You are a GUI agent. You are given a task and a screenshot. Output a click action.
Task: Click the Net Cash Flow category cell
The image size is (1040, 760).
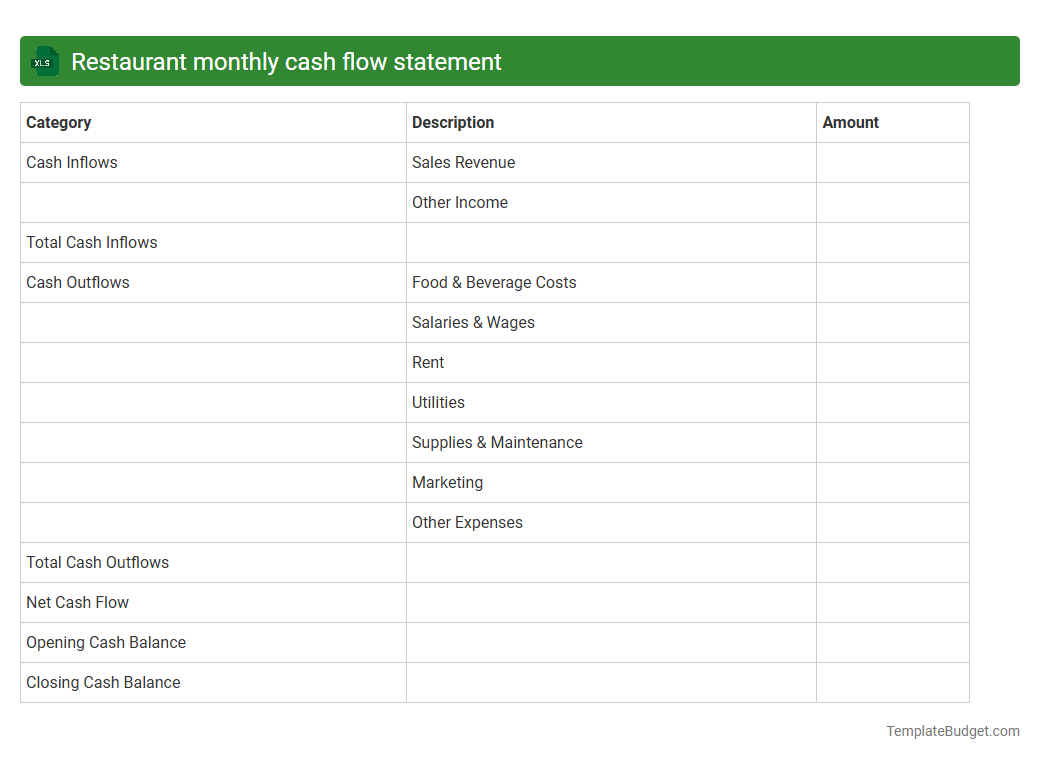[x=77, y=602]
